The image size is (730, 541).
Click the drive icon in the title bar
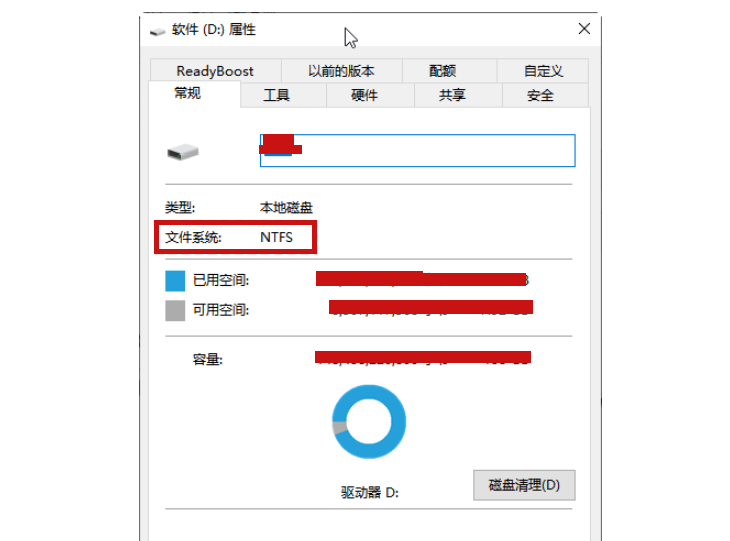coord(157,31)
